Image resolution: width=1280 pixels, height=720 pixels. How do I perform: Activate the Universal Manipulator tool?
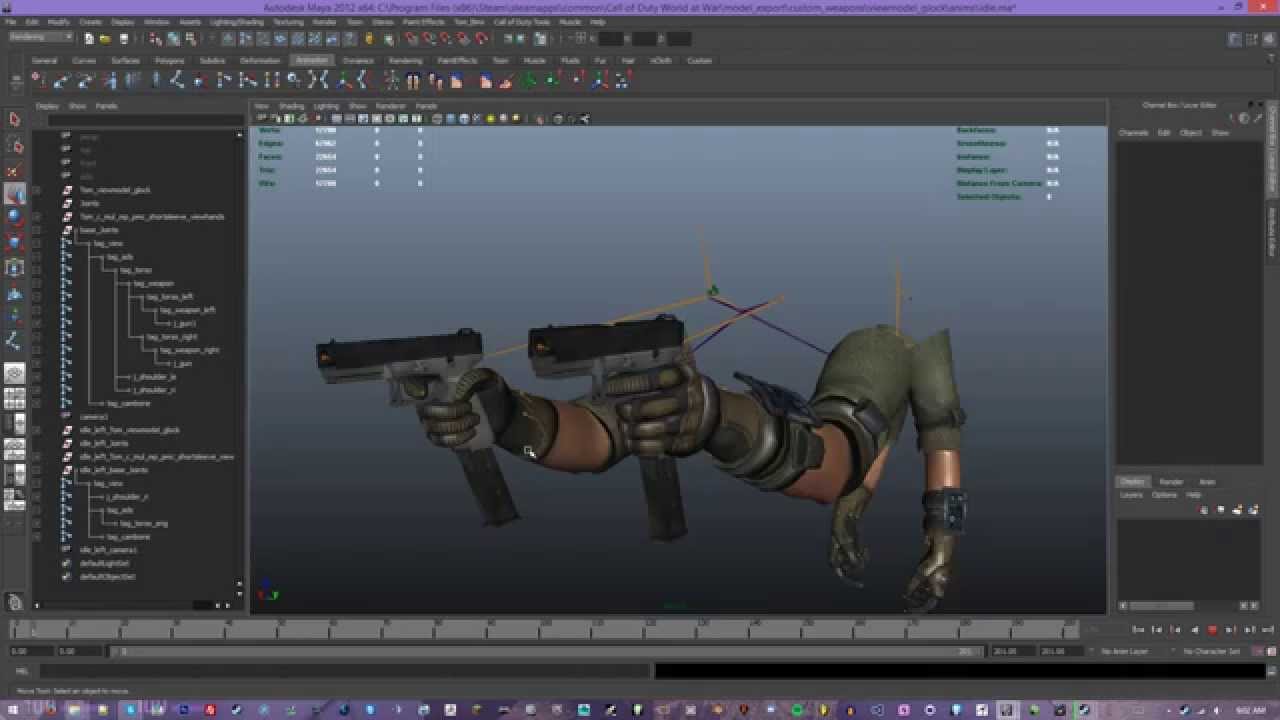(x=14, y=268)
